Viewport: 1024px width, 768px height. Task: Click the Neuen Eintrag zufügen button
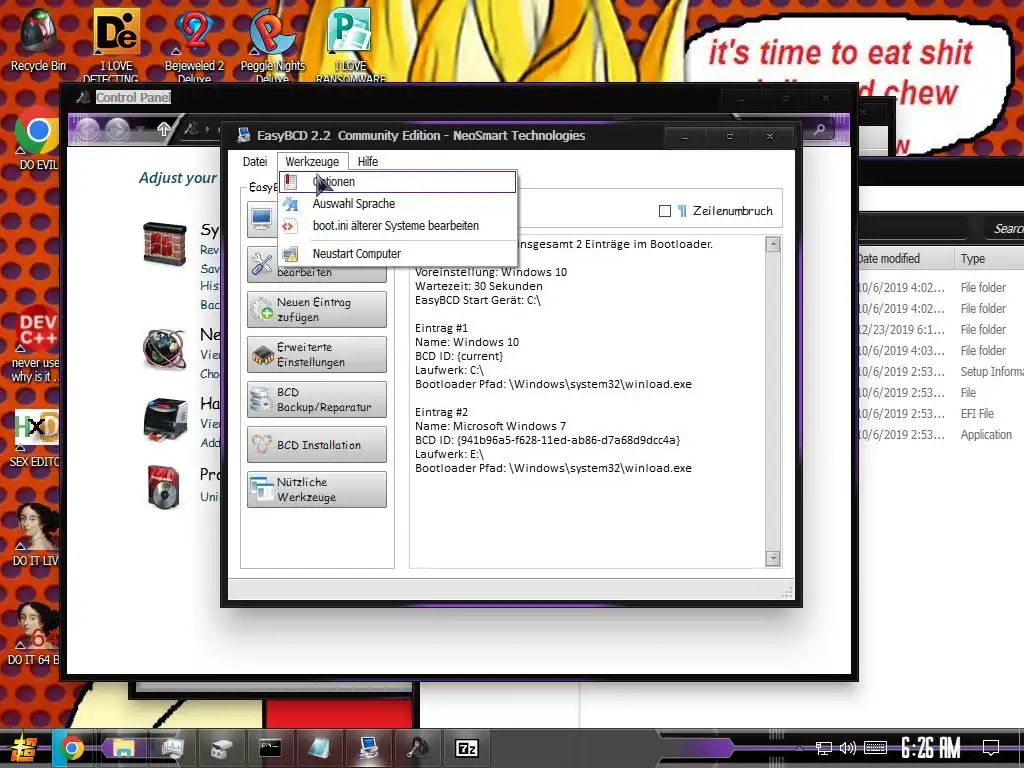[317, 310]
